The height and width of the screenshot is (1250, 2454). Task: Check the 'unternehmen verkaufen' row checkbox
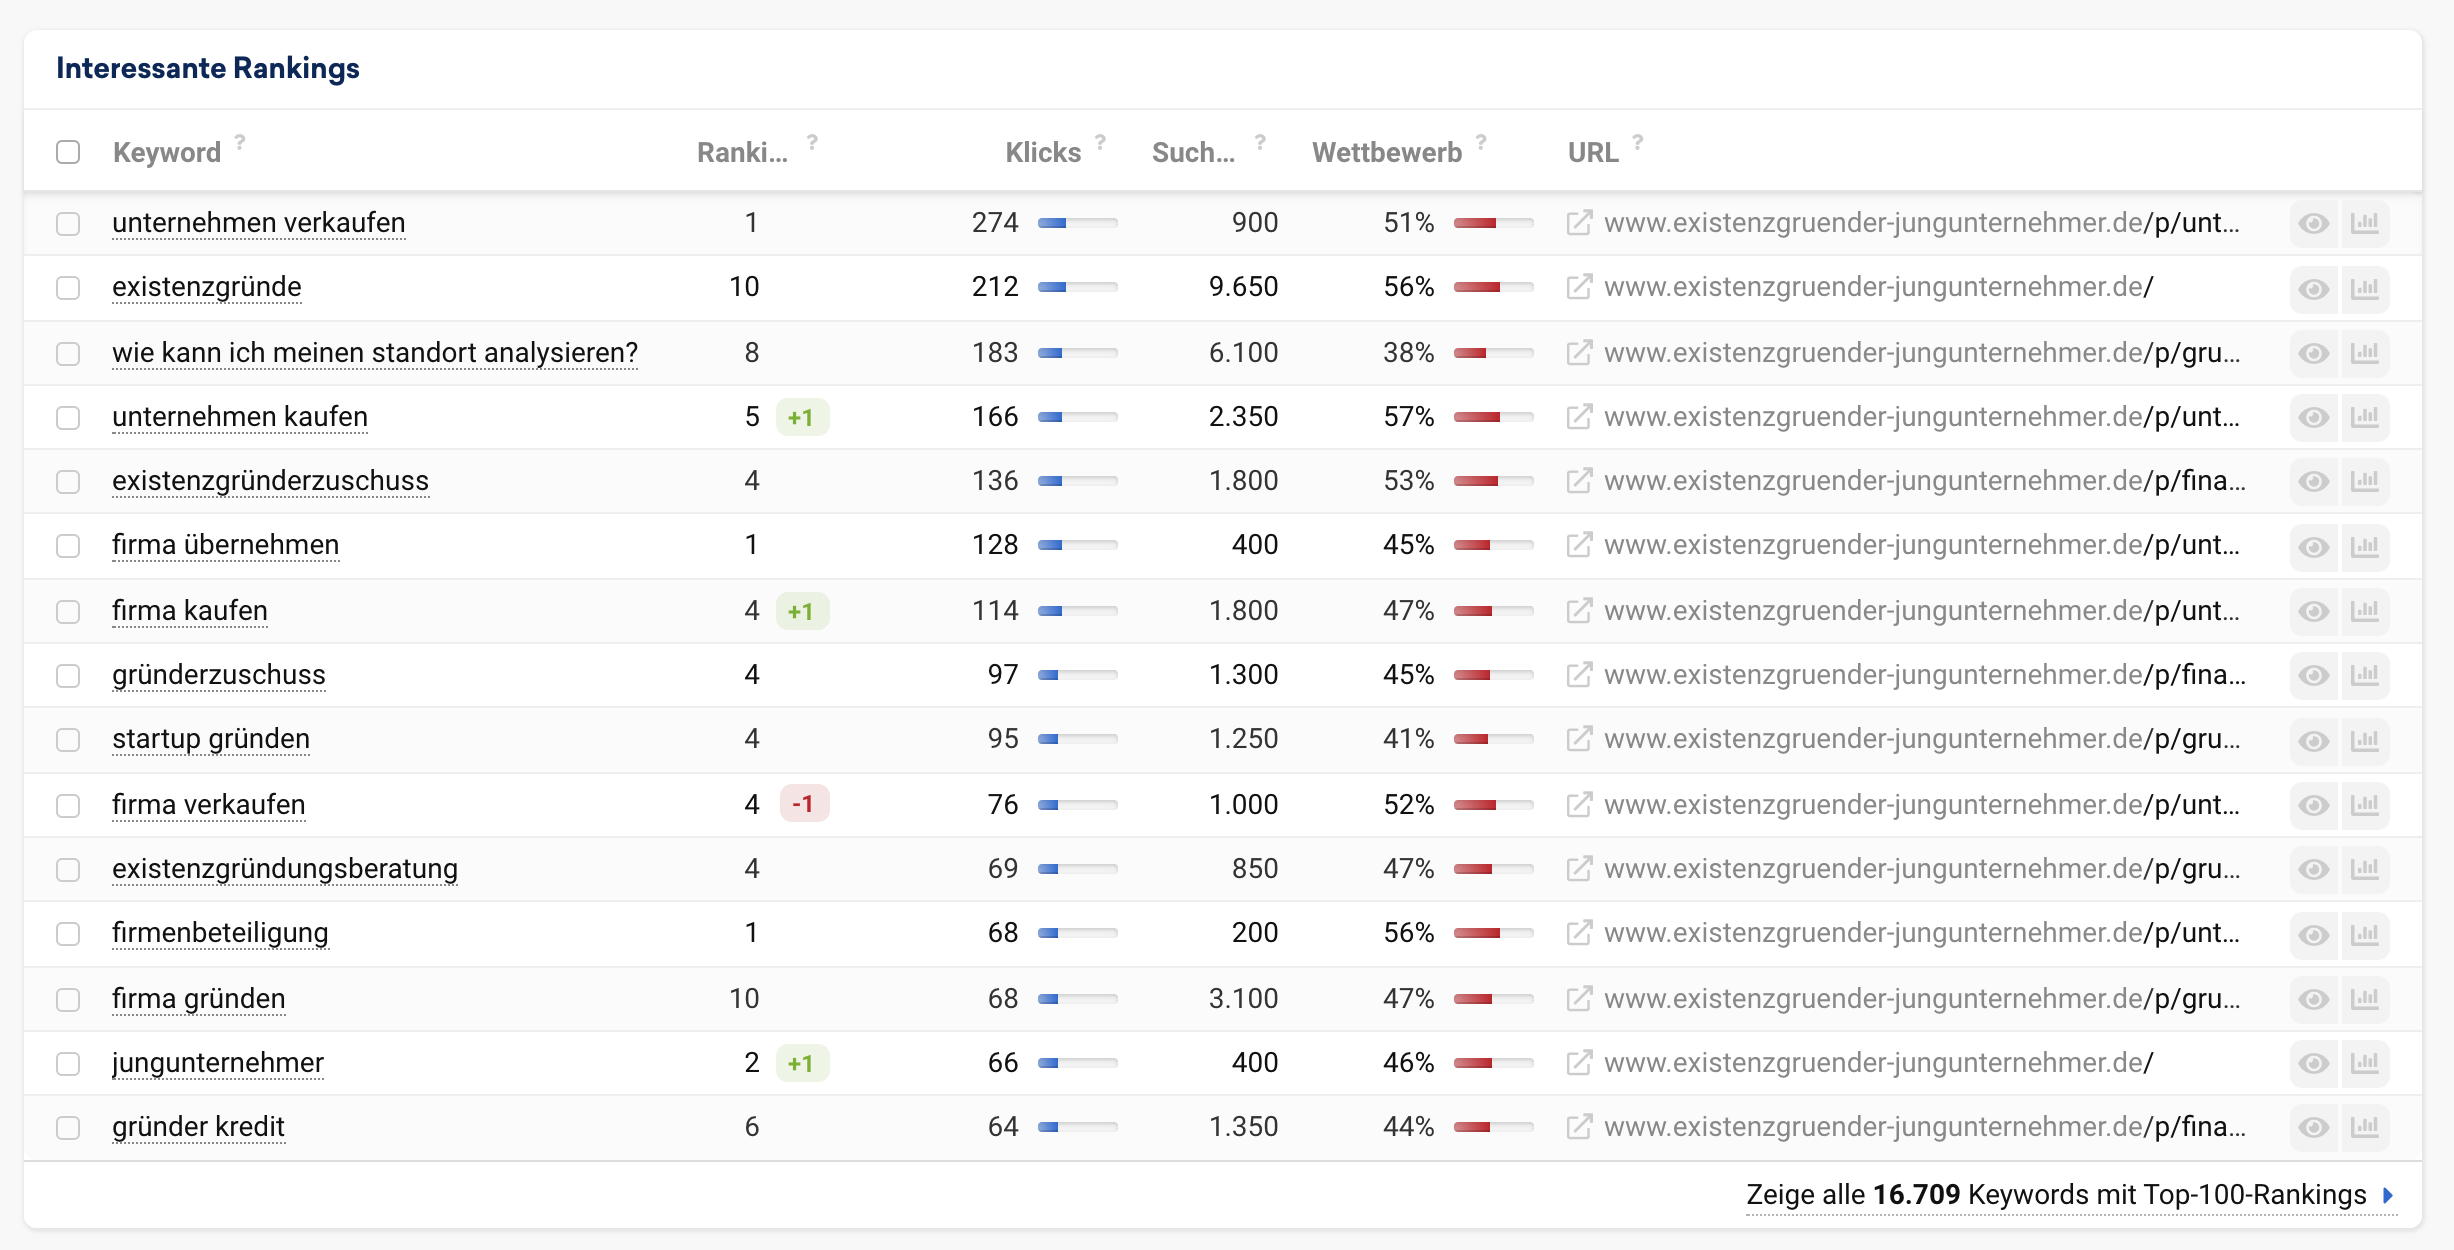[68, 223]
